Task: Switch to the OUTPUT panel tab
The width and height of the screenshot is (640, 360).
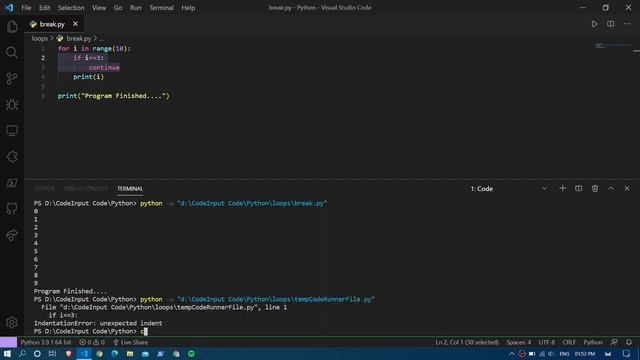Action: click(44, 189)
